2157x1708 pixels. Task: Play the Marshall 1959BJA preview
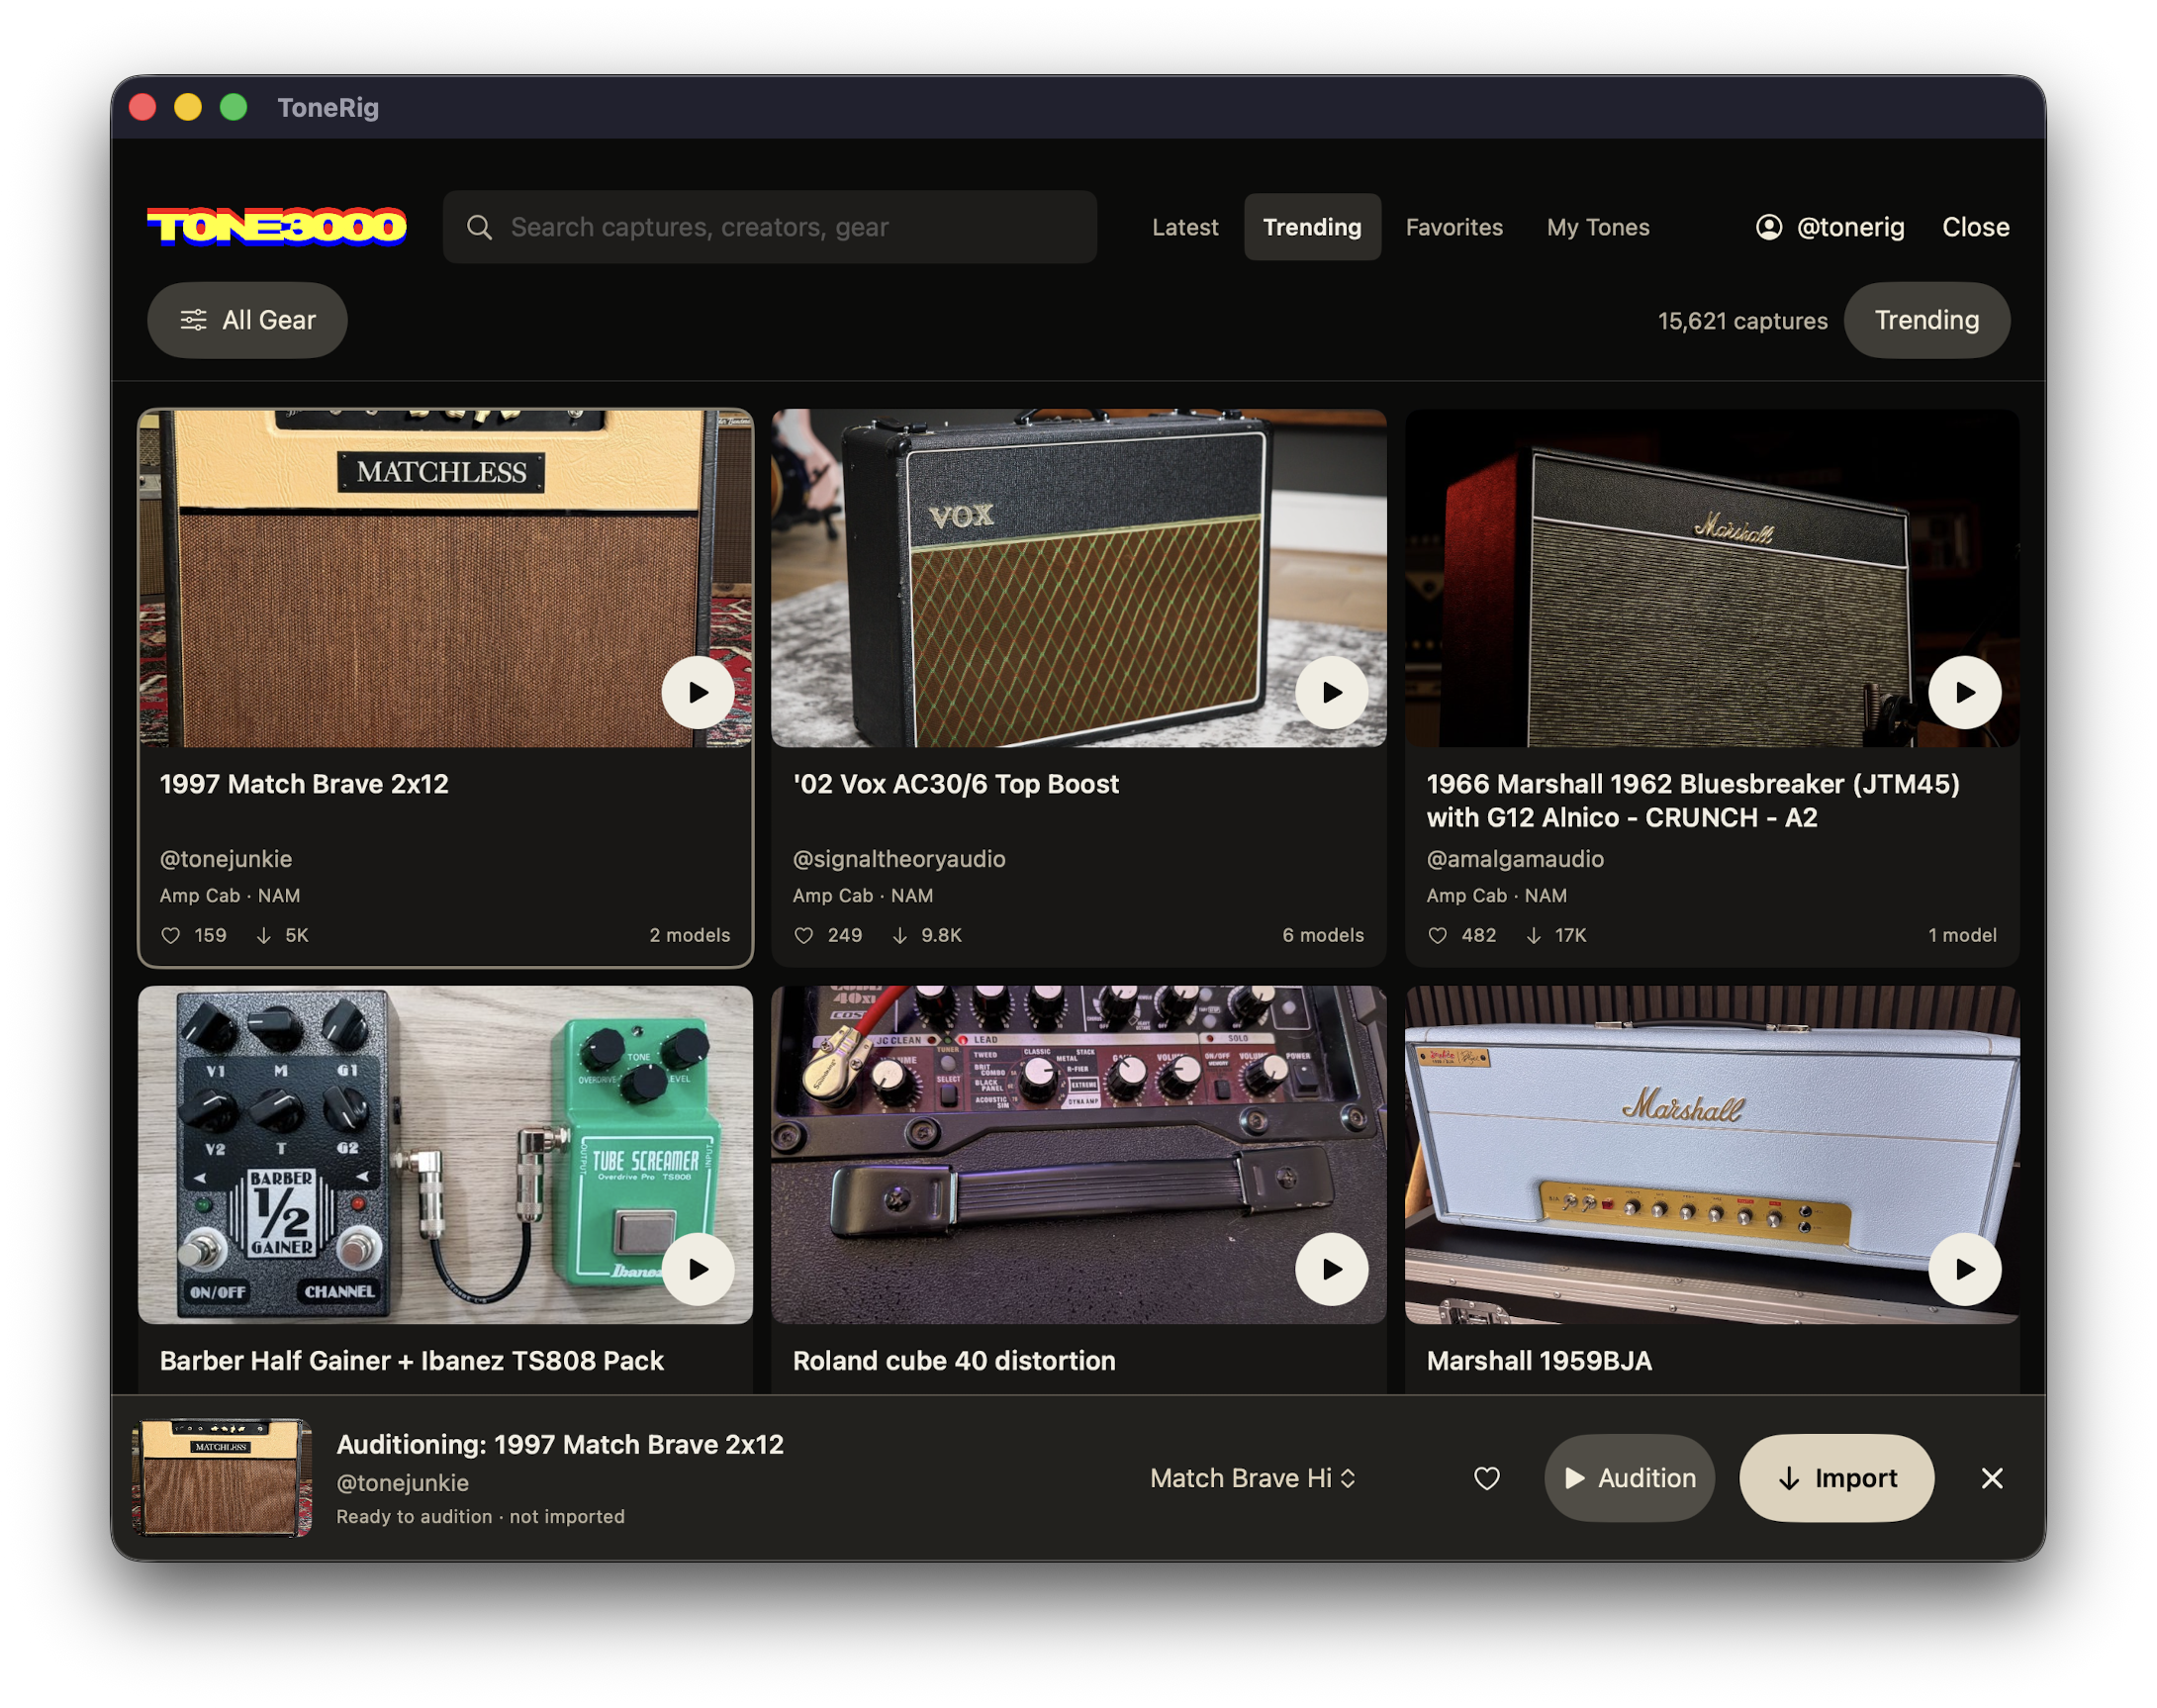pos(1964,1269)
